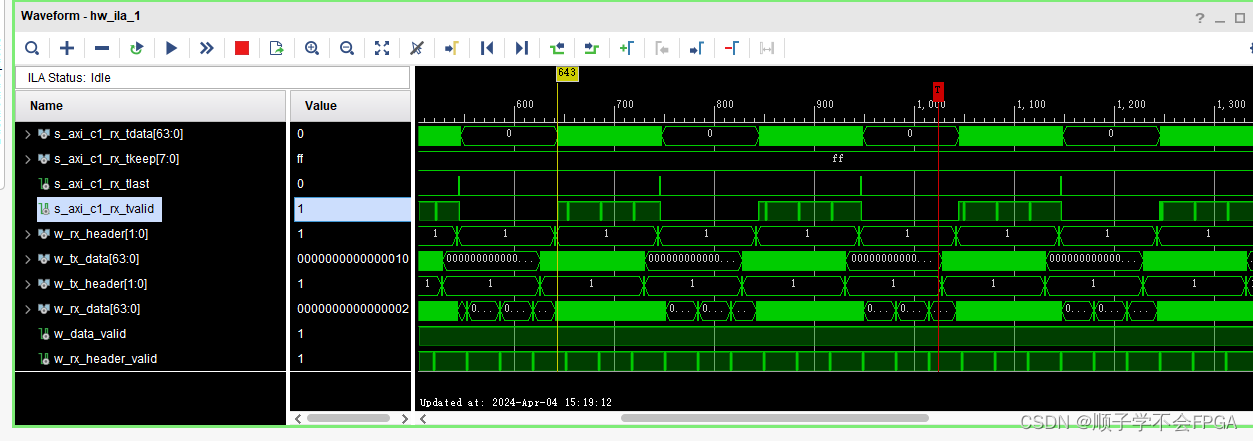The image size is (1253, 441).
Task: Expand s_axi_c1_rx_tkeep[7:0] bus
Action: (28, 158)
